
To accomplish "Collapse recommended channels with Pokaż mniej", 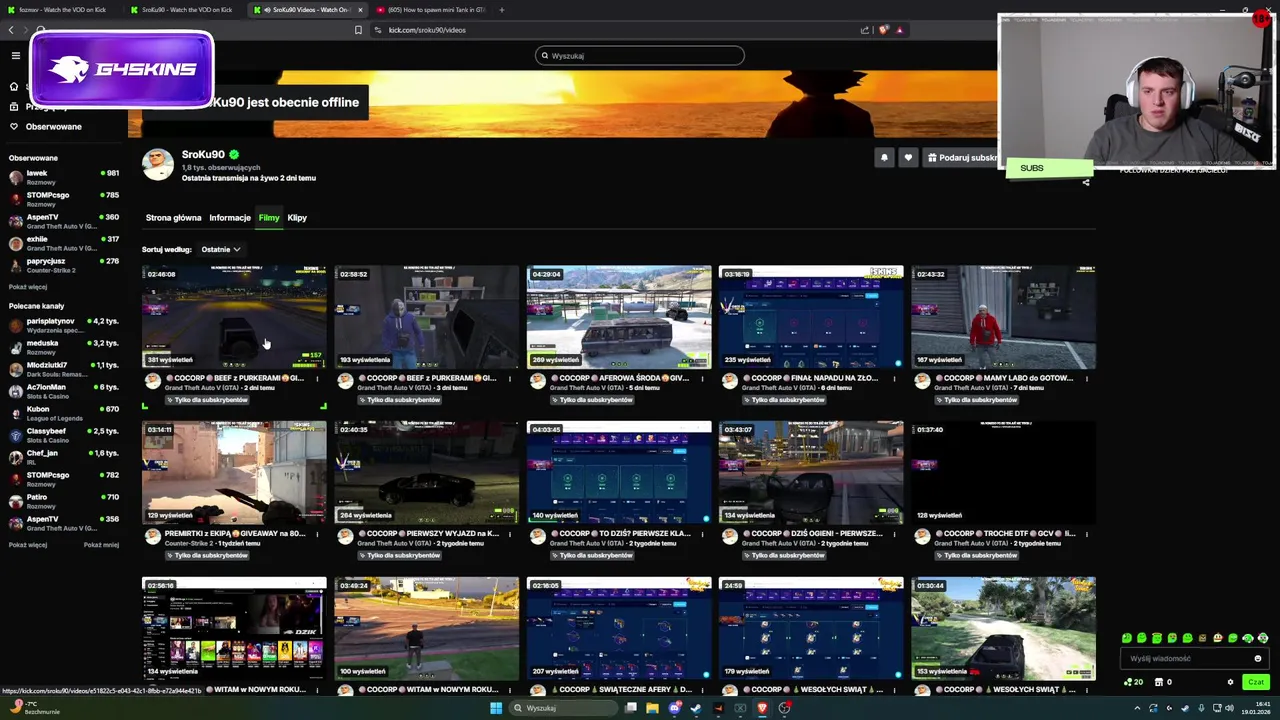I will pyautogui.click(x=101, y=545).
